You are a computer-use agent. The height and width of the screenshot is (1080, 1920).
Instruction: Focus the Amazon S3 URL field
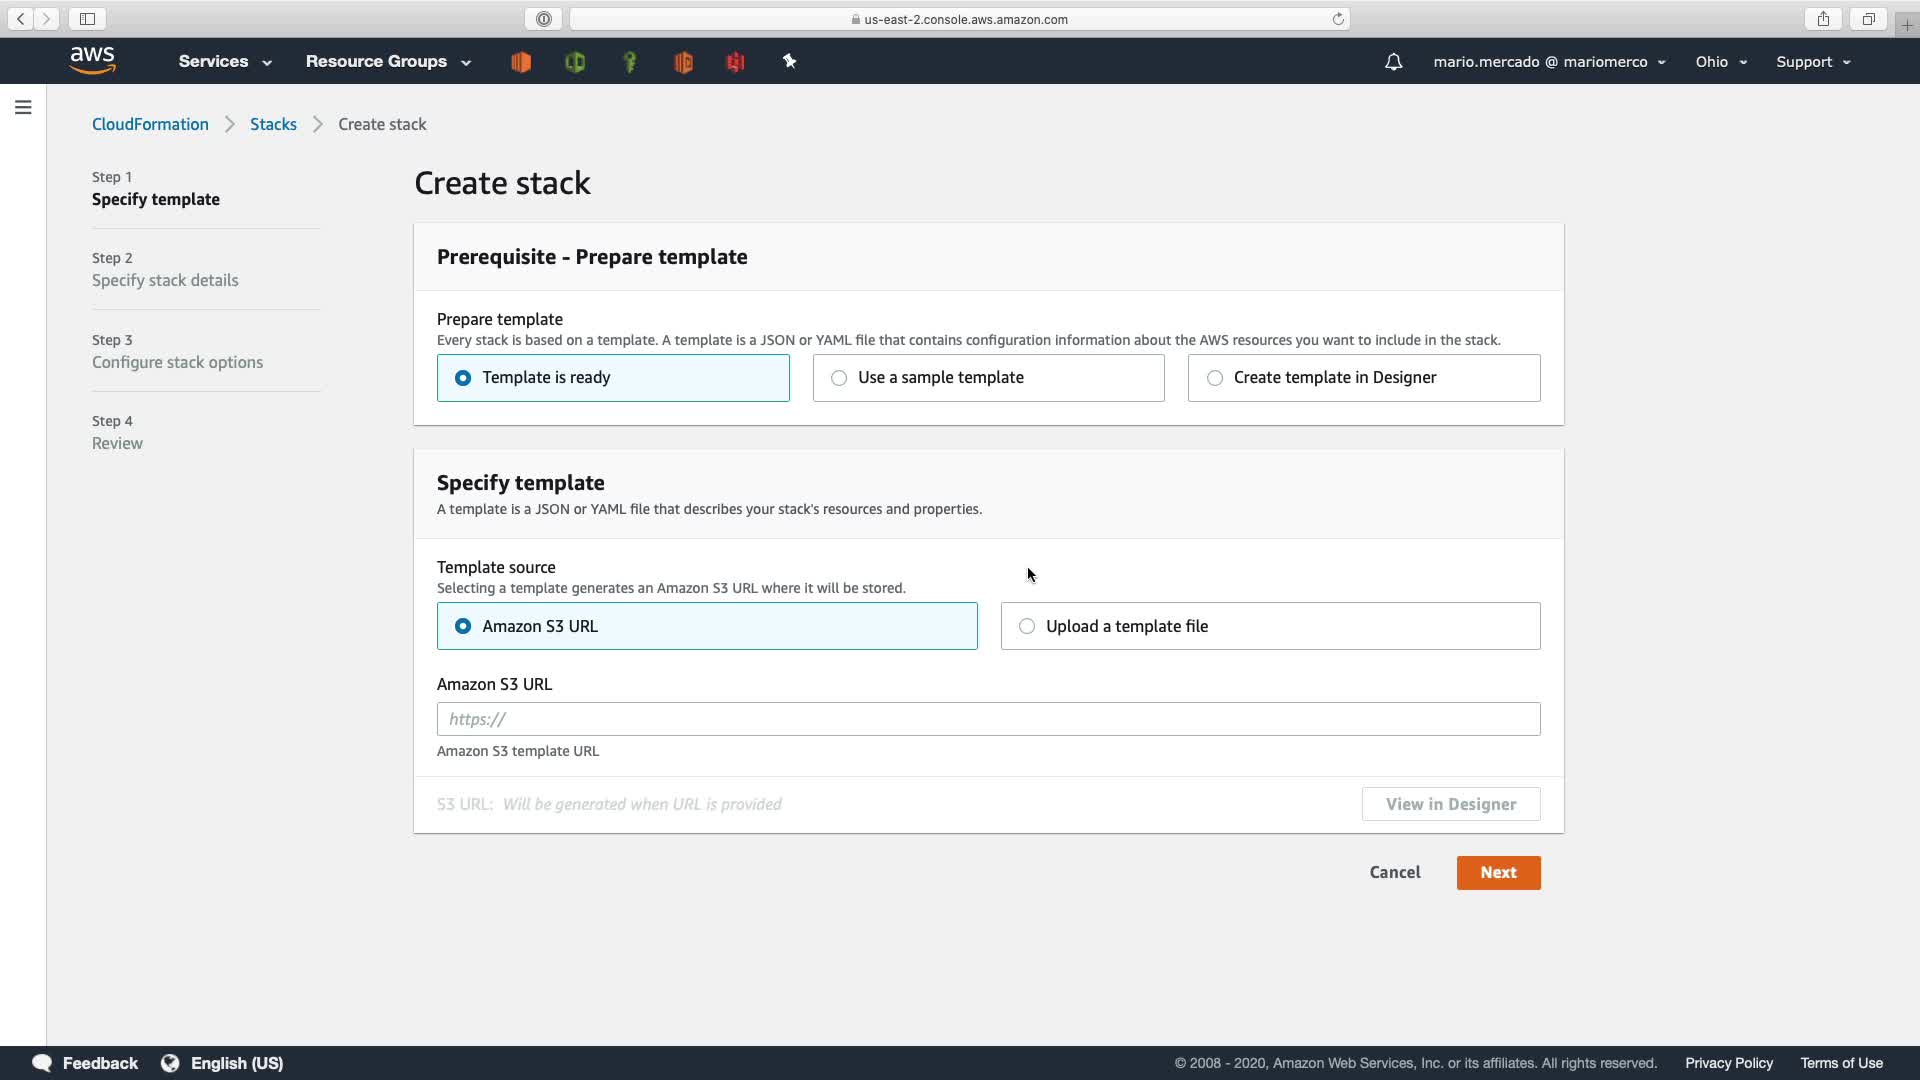coord(988,719)
